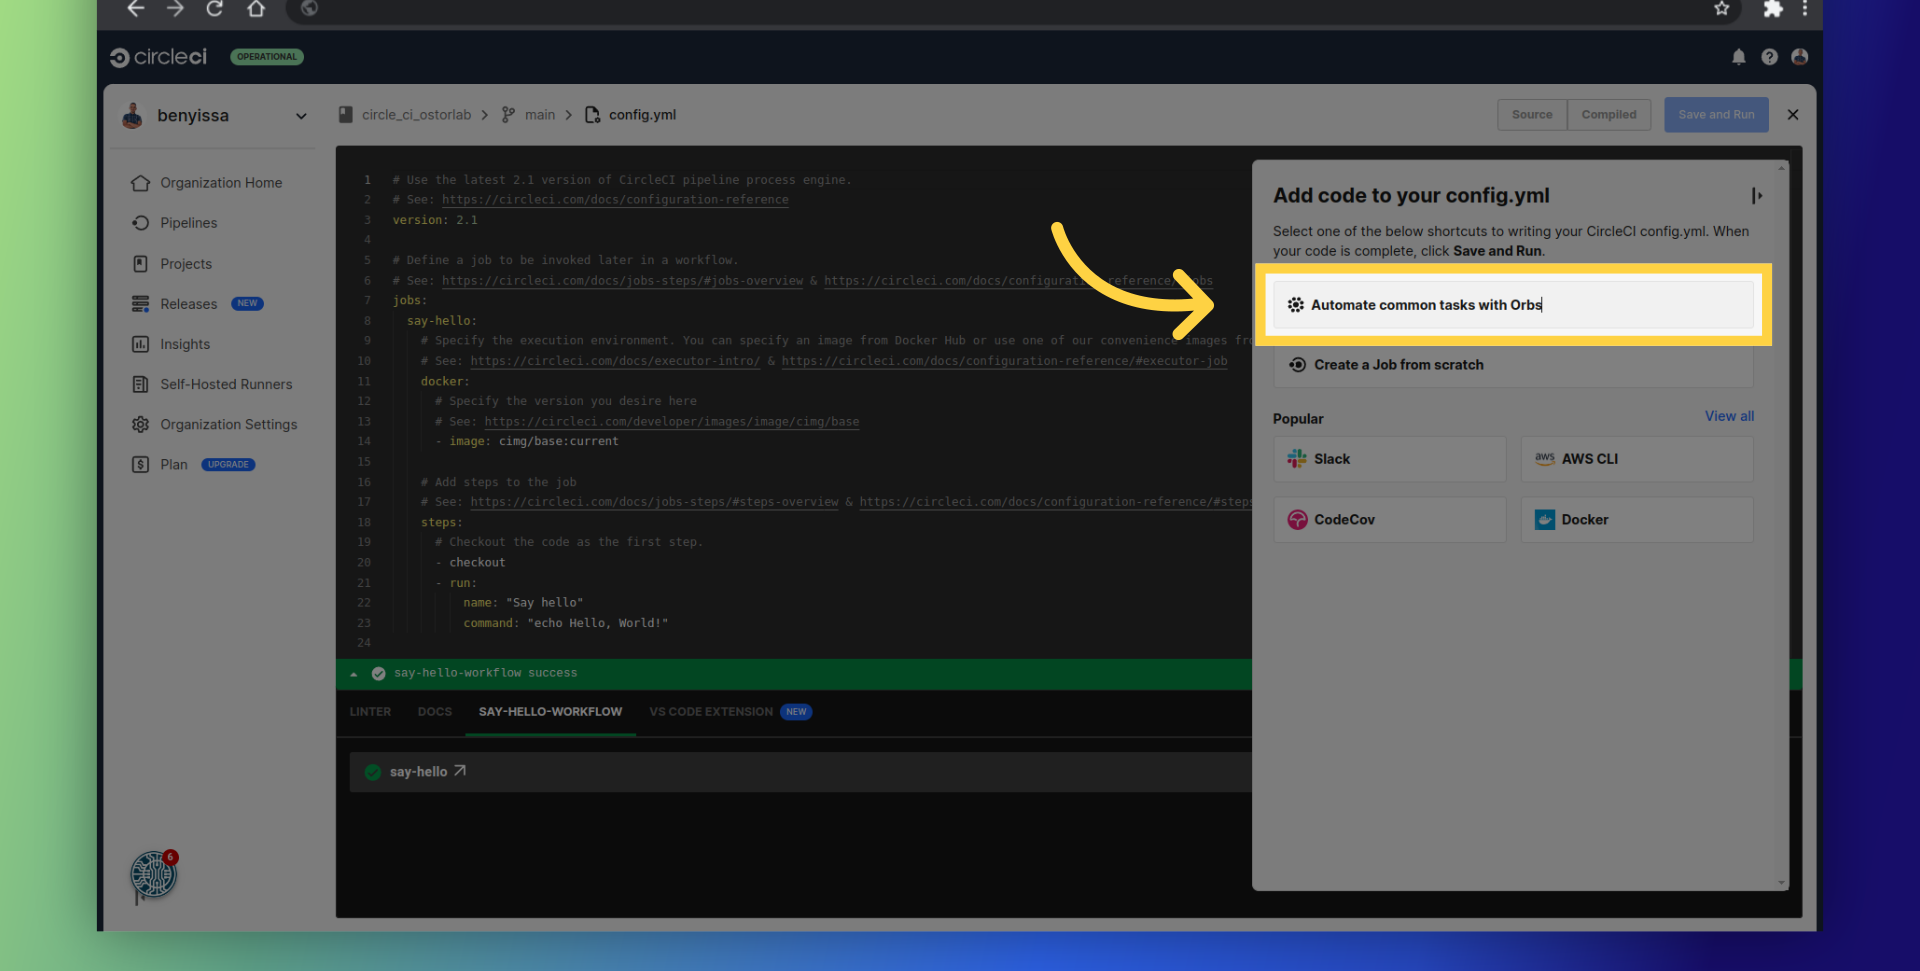Switch to the LINTER tab
Screen dimensions: 1920x971
point(370,712)
